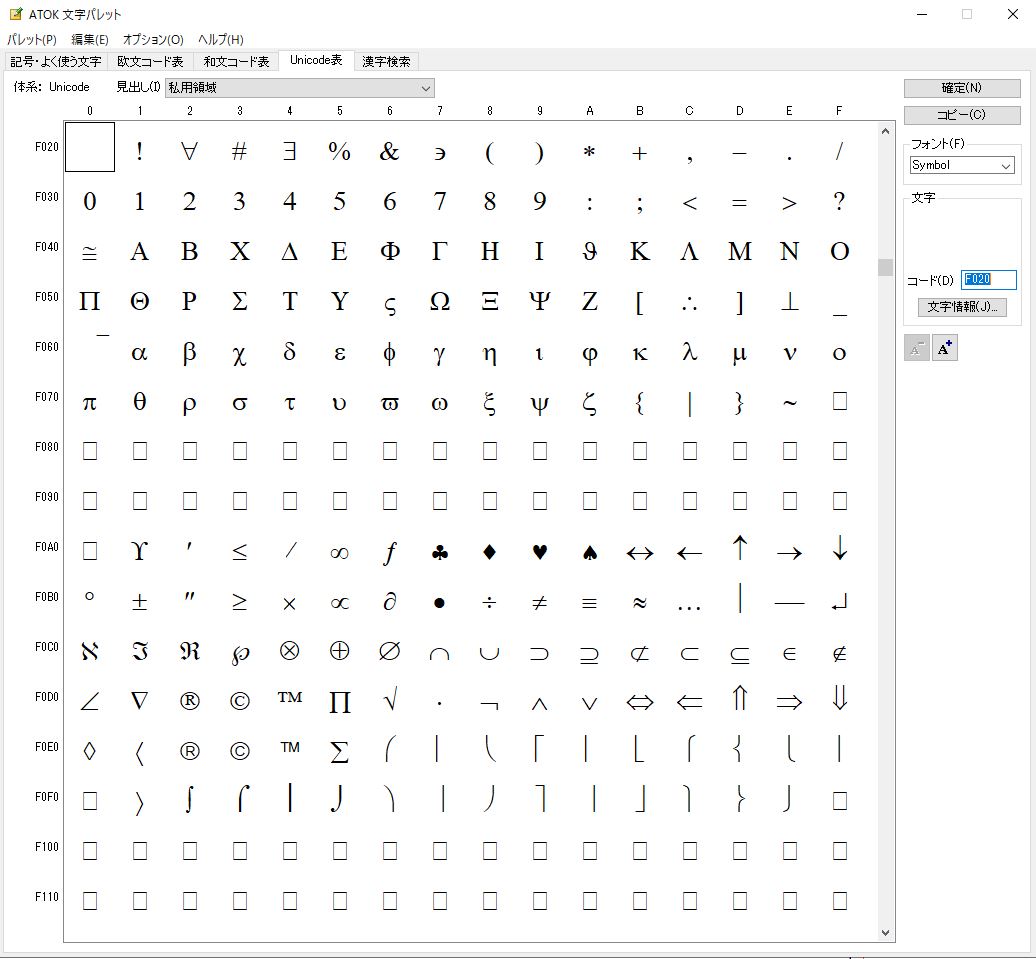Select the club suit symbol
1036x959 pixels.
pyautogui.click(x=439, y=552)
